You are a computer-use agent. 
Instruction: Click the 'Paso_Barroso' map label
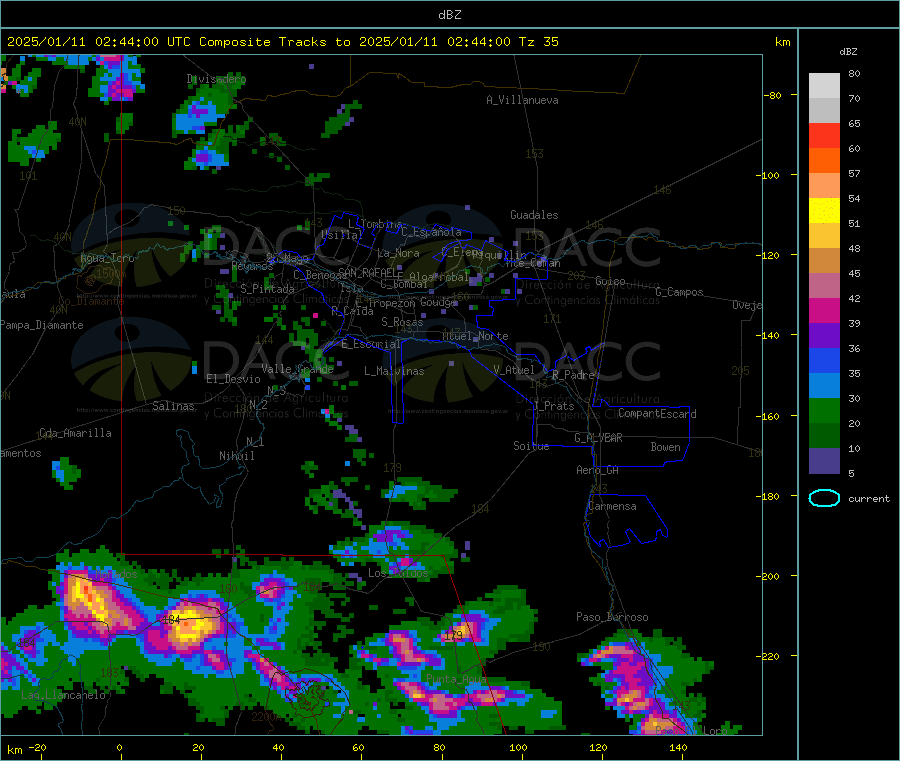click(612, 617)
